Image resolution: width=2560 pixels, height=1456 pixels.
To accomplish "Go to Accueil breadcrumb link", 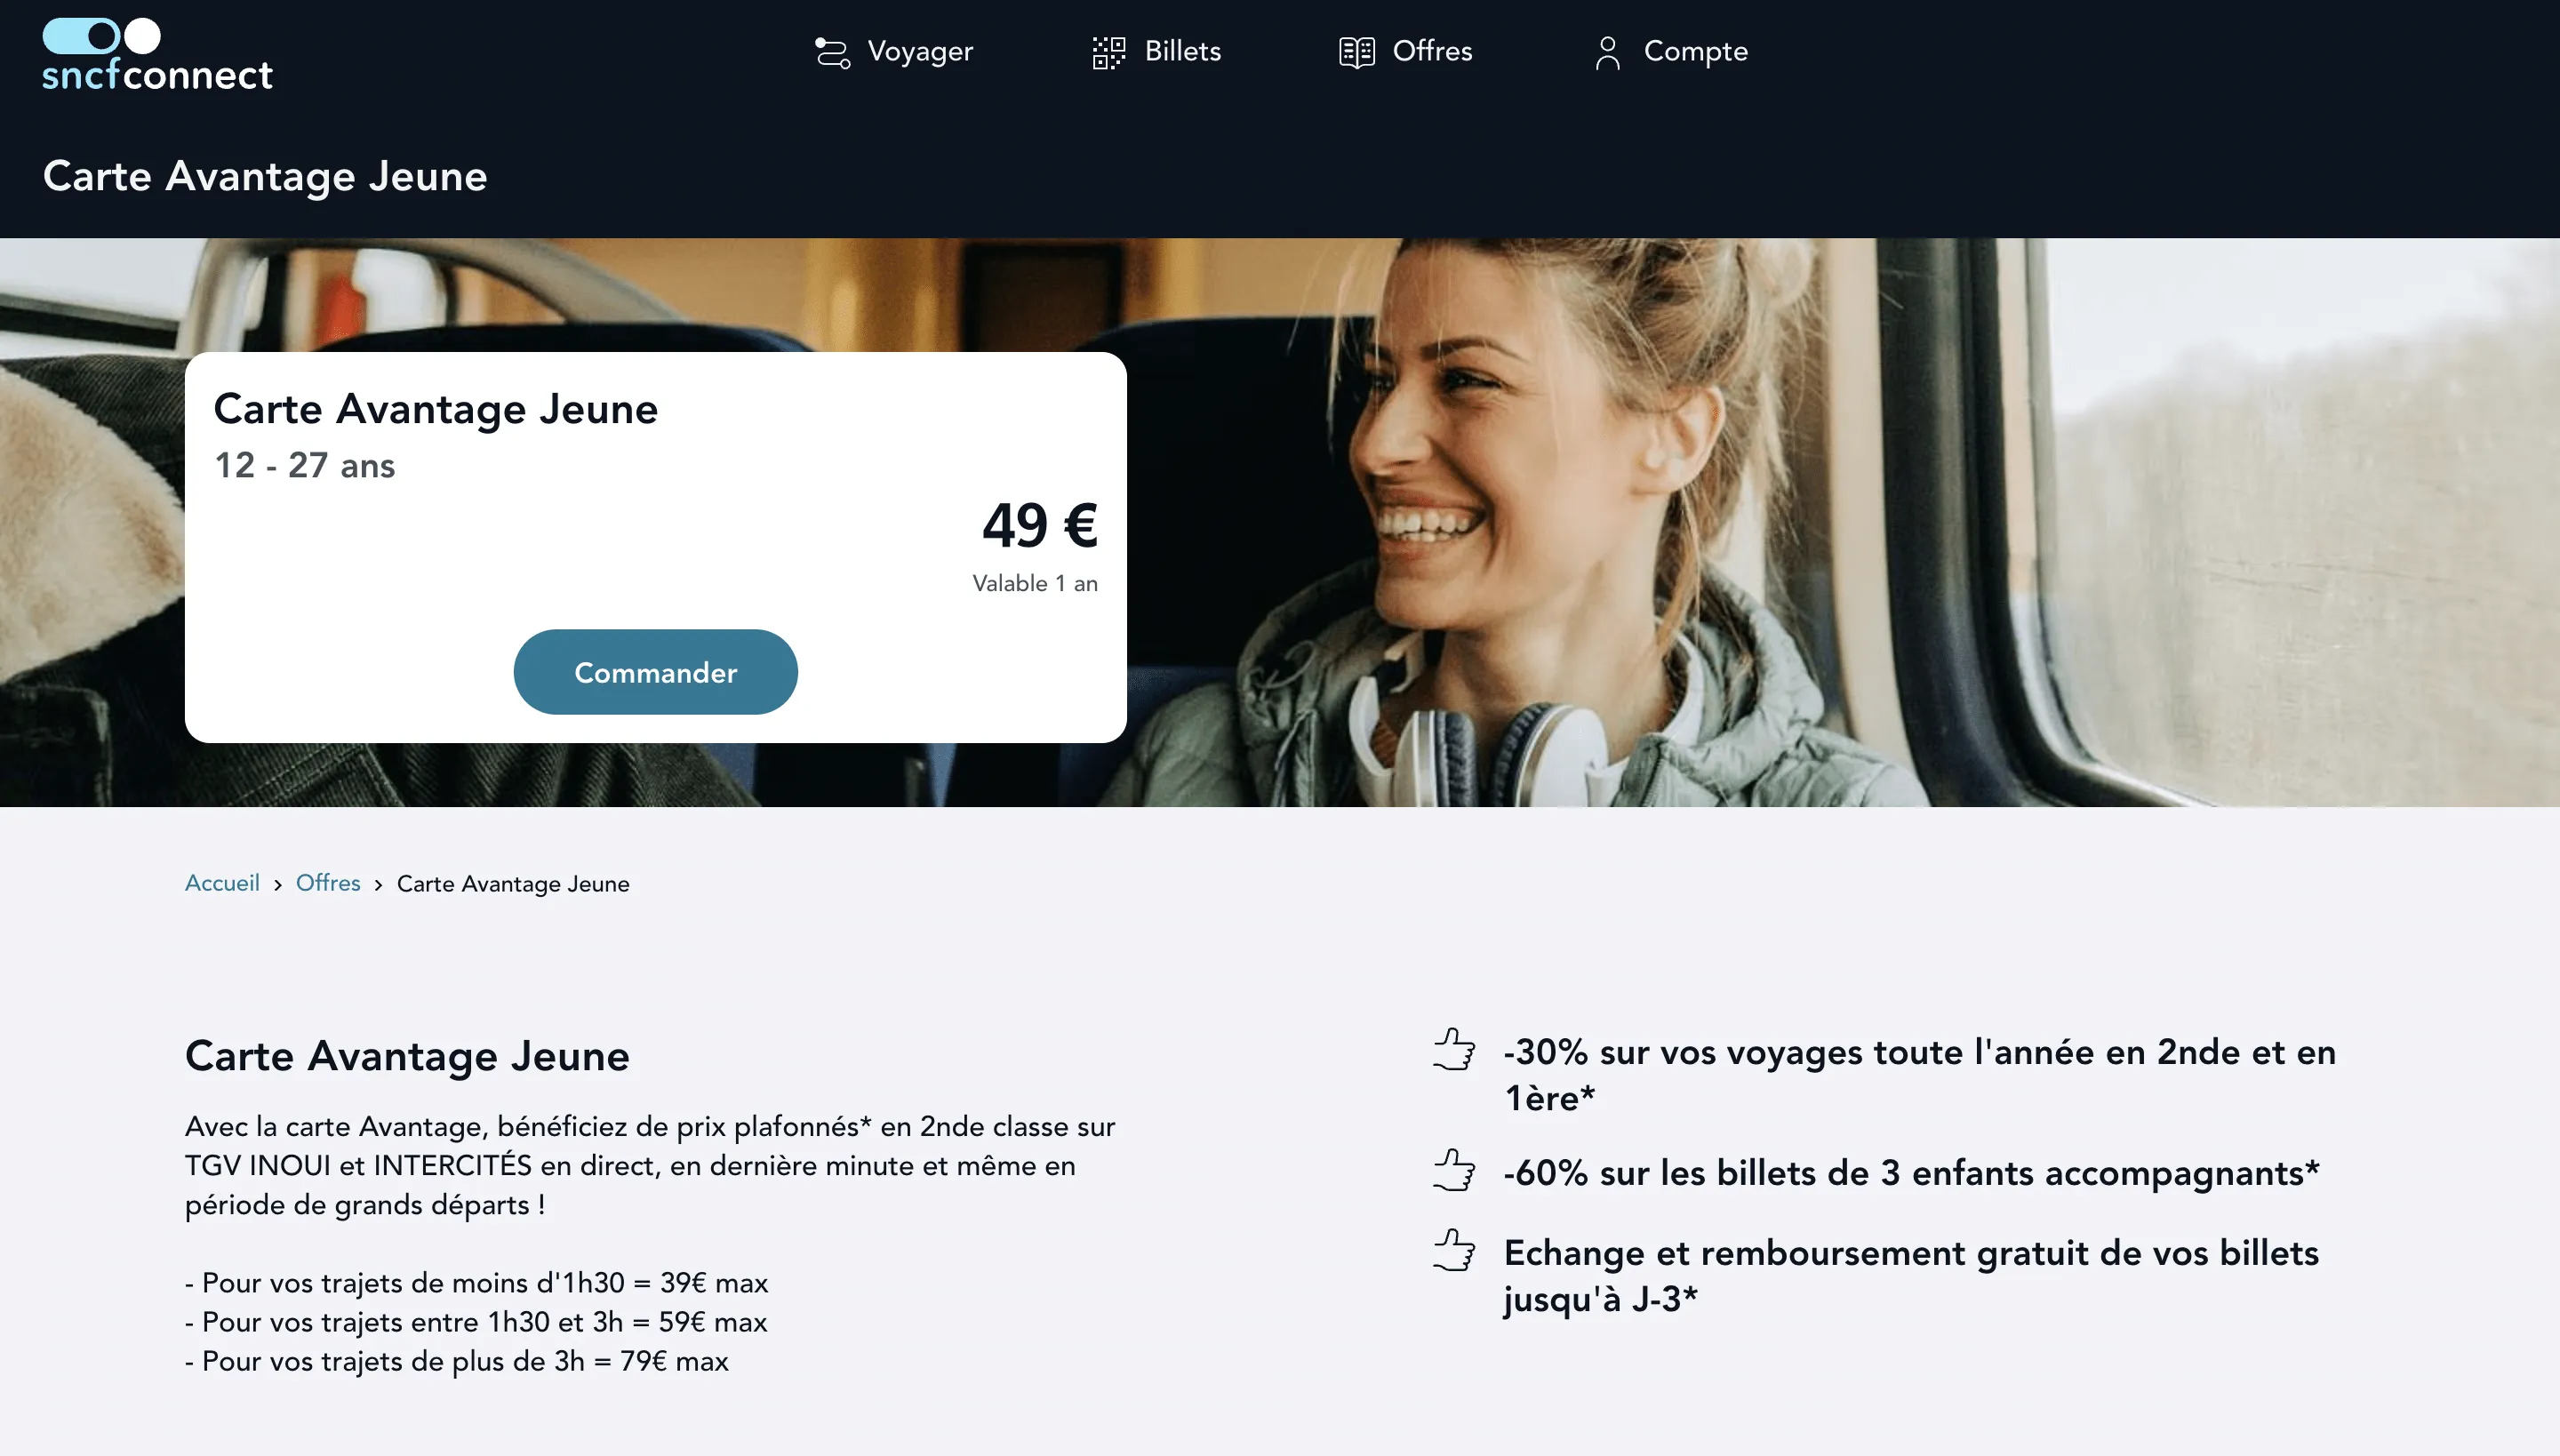I will [x=222, y=883].
